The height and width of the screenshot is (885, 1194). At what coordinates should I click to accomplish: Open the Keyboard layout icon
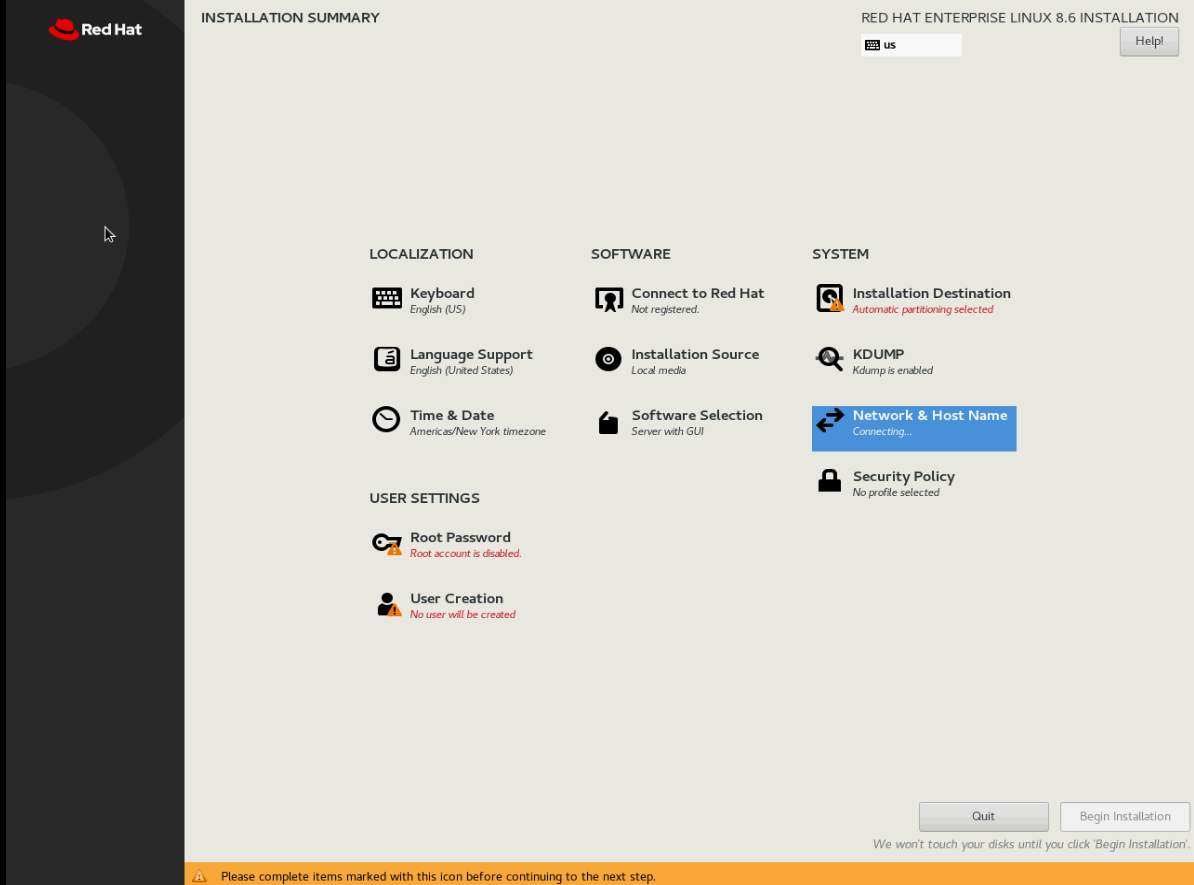(x=387, y=298)
